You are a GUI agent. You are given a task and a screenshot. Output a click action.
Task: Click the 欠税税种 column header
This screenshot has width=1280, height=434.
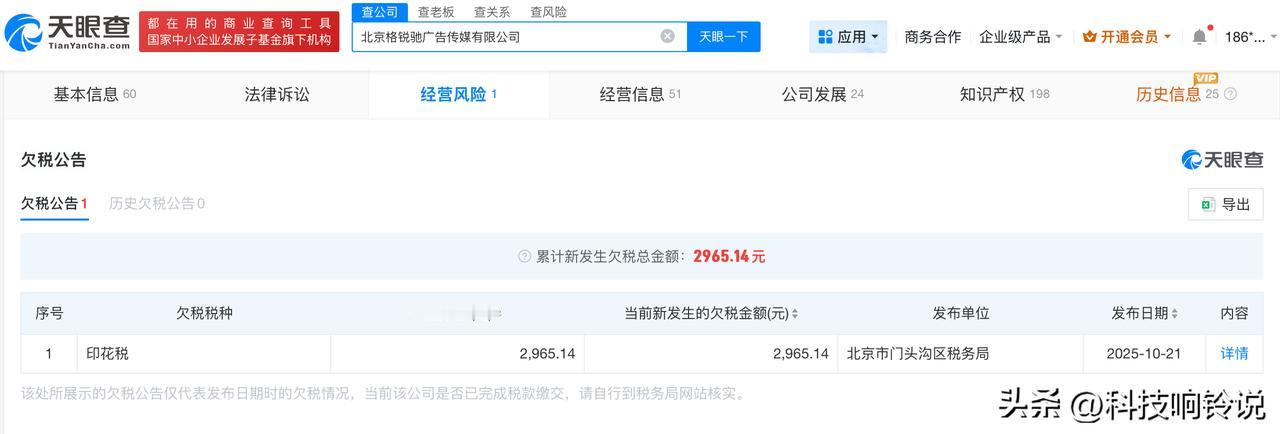[x=204, y=313]
